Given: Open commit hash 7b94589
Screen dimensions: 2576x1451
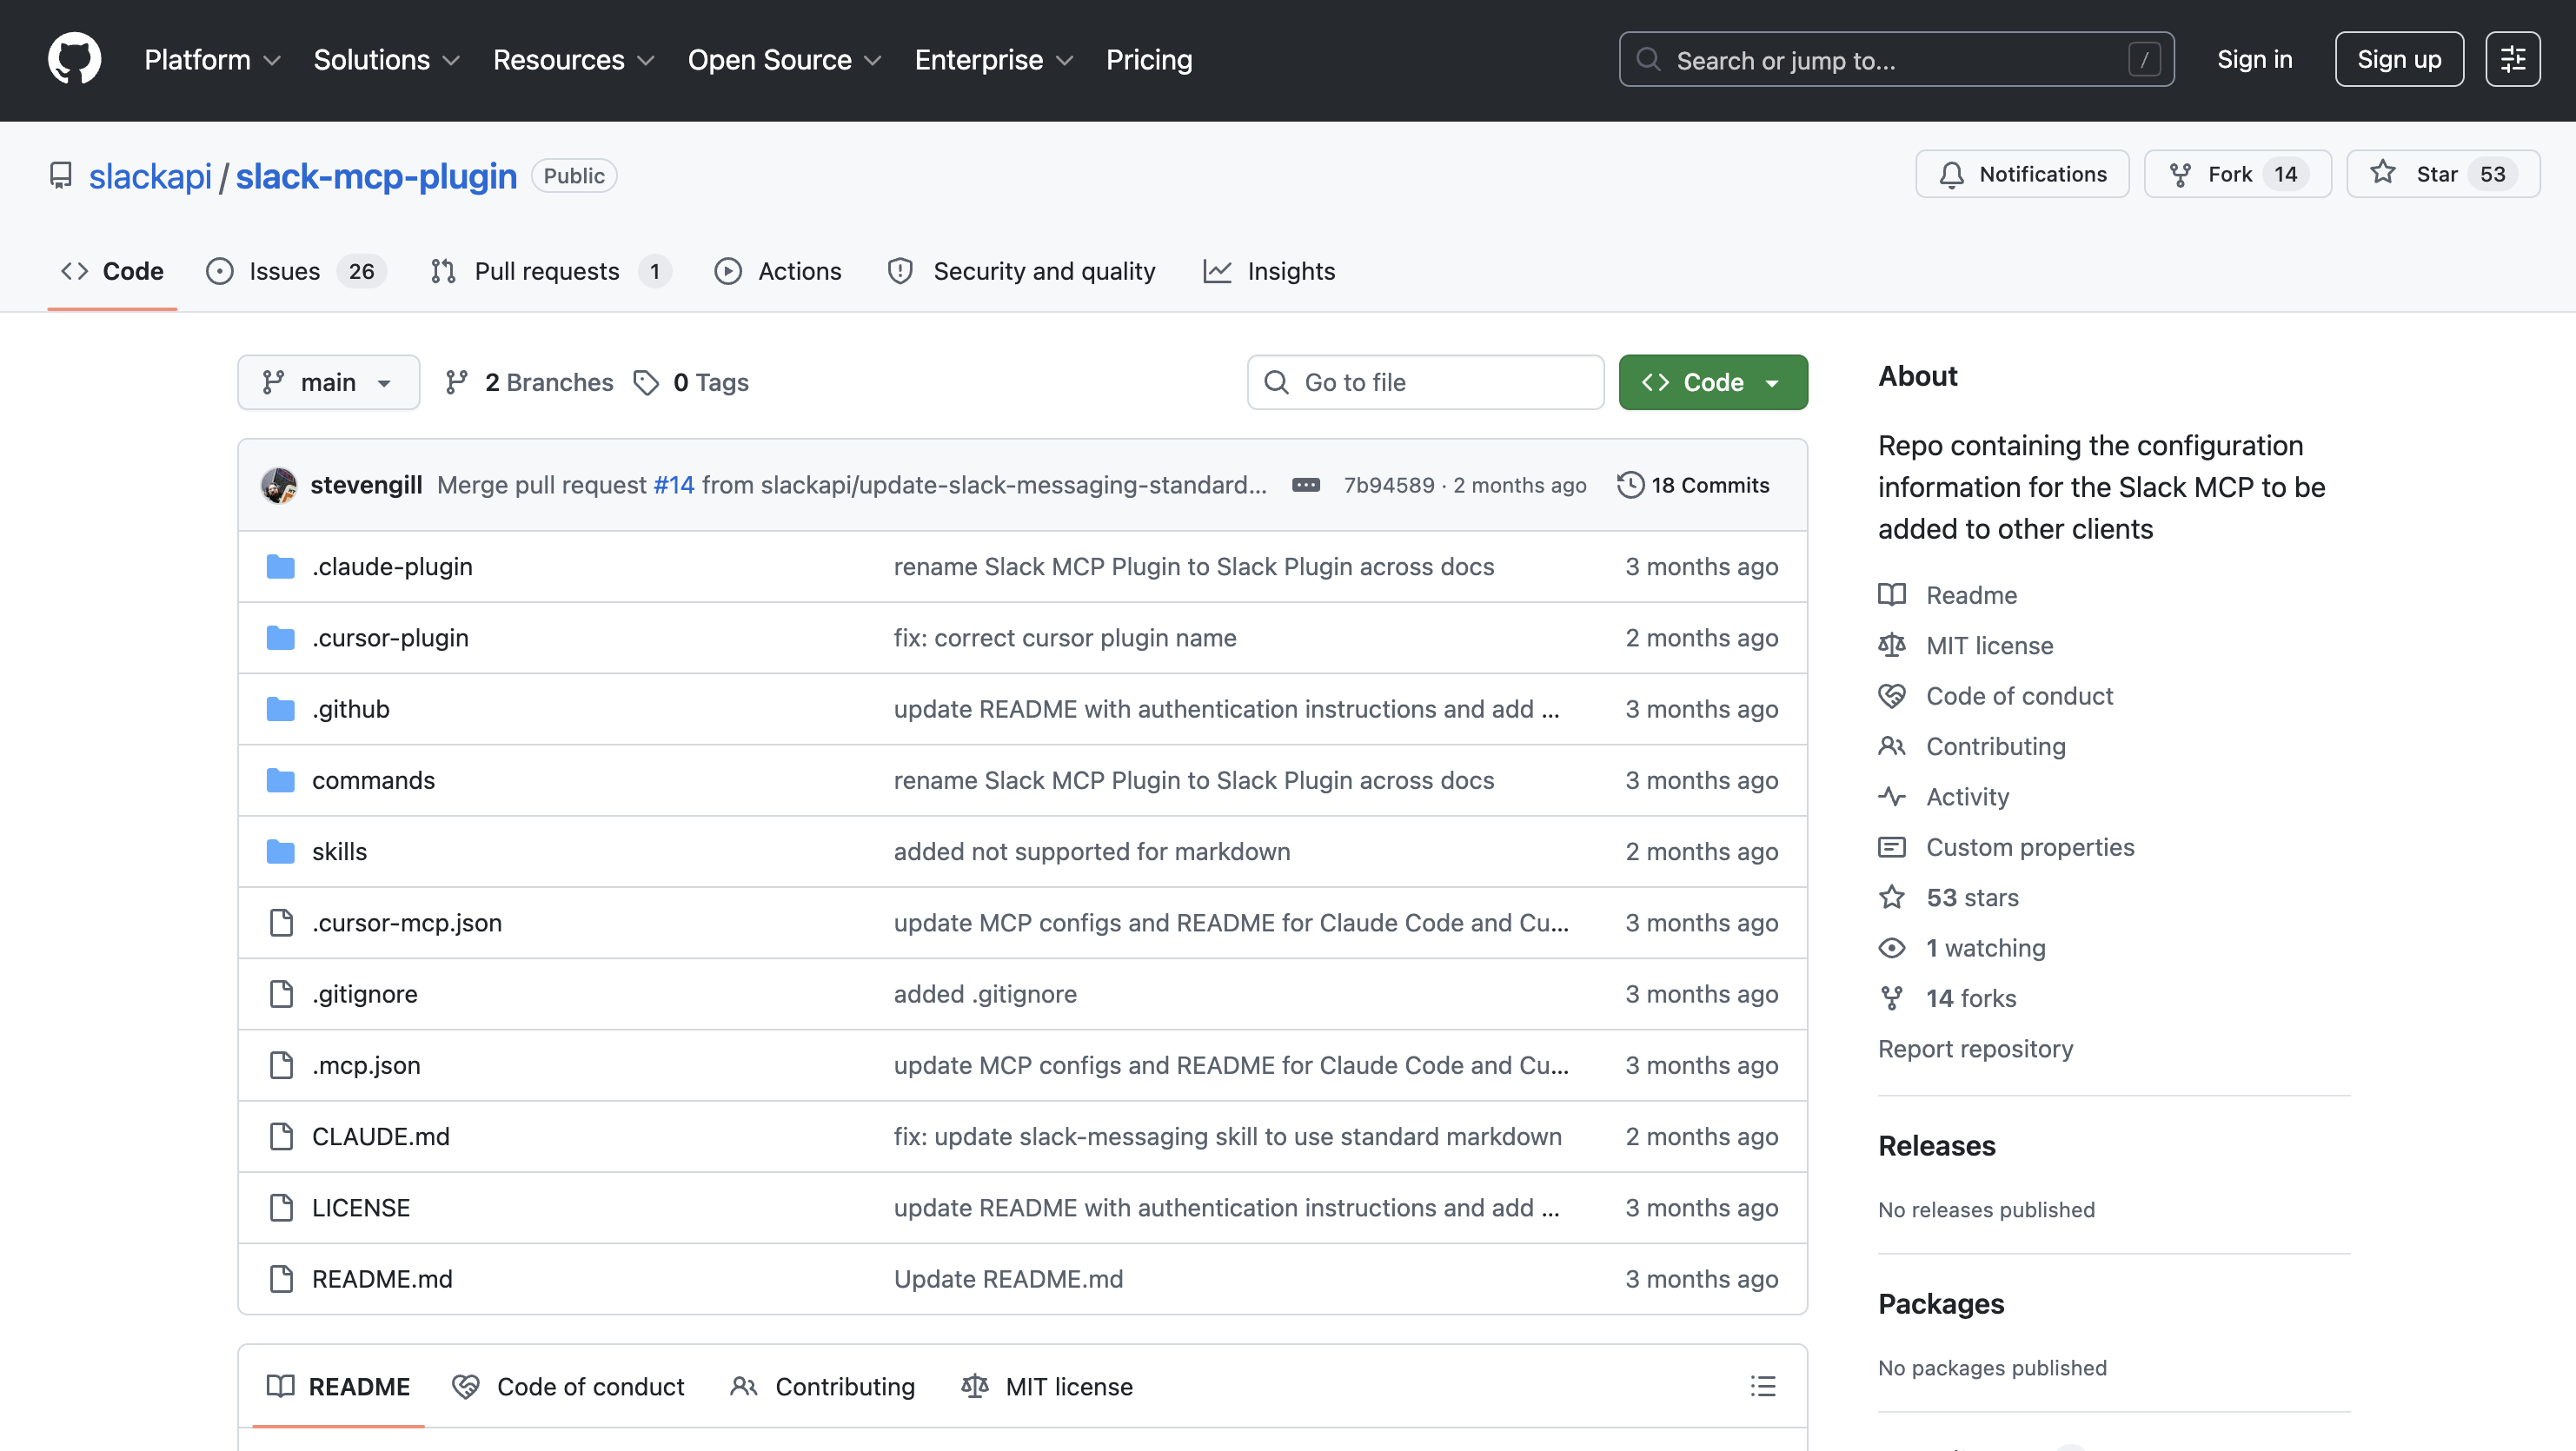Looking at the screenshot, I should [1389, 485].
